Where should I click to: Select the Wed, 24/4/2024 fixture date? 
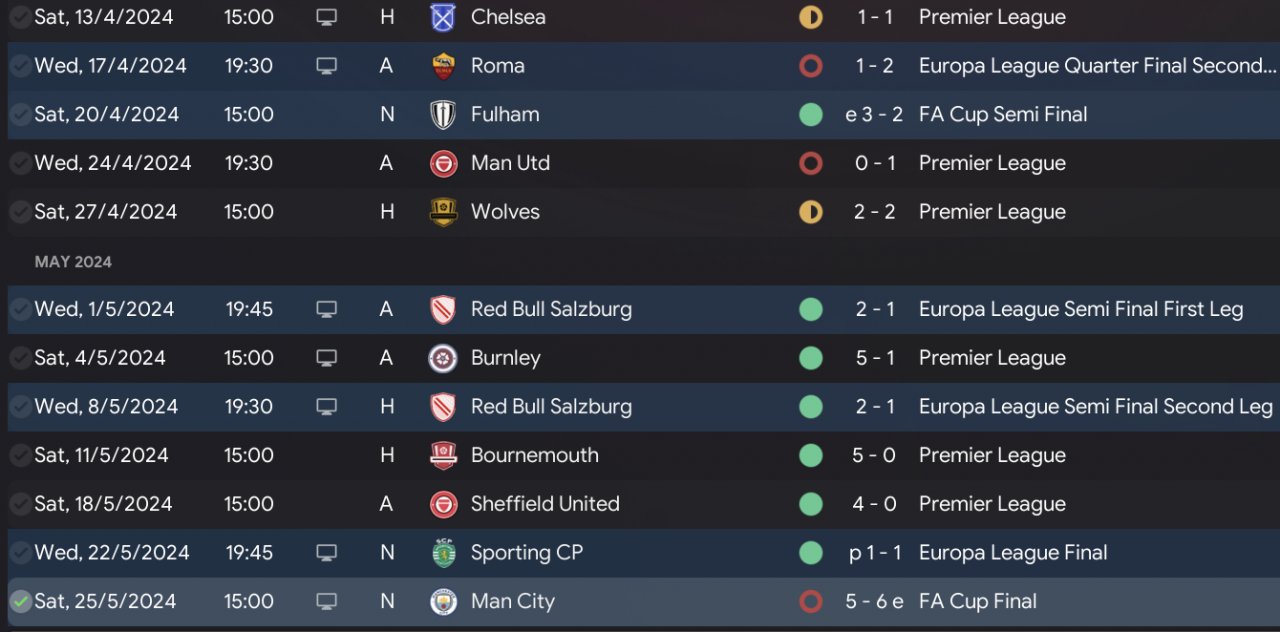tap(112, 163)
